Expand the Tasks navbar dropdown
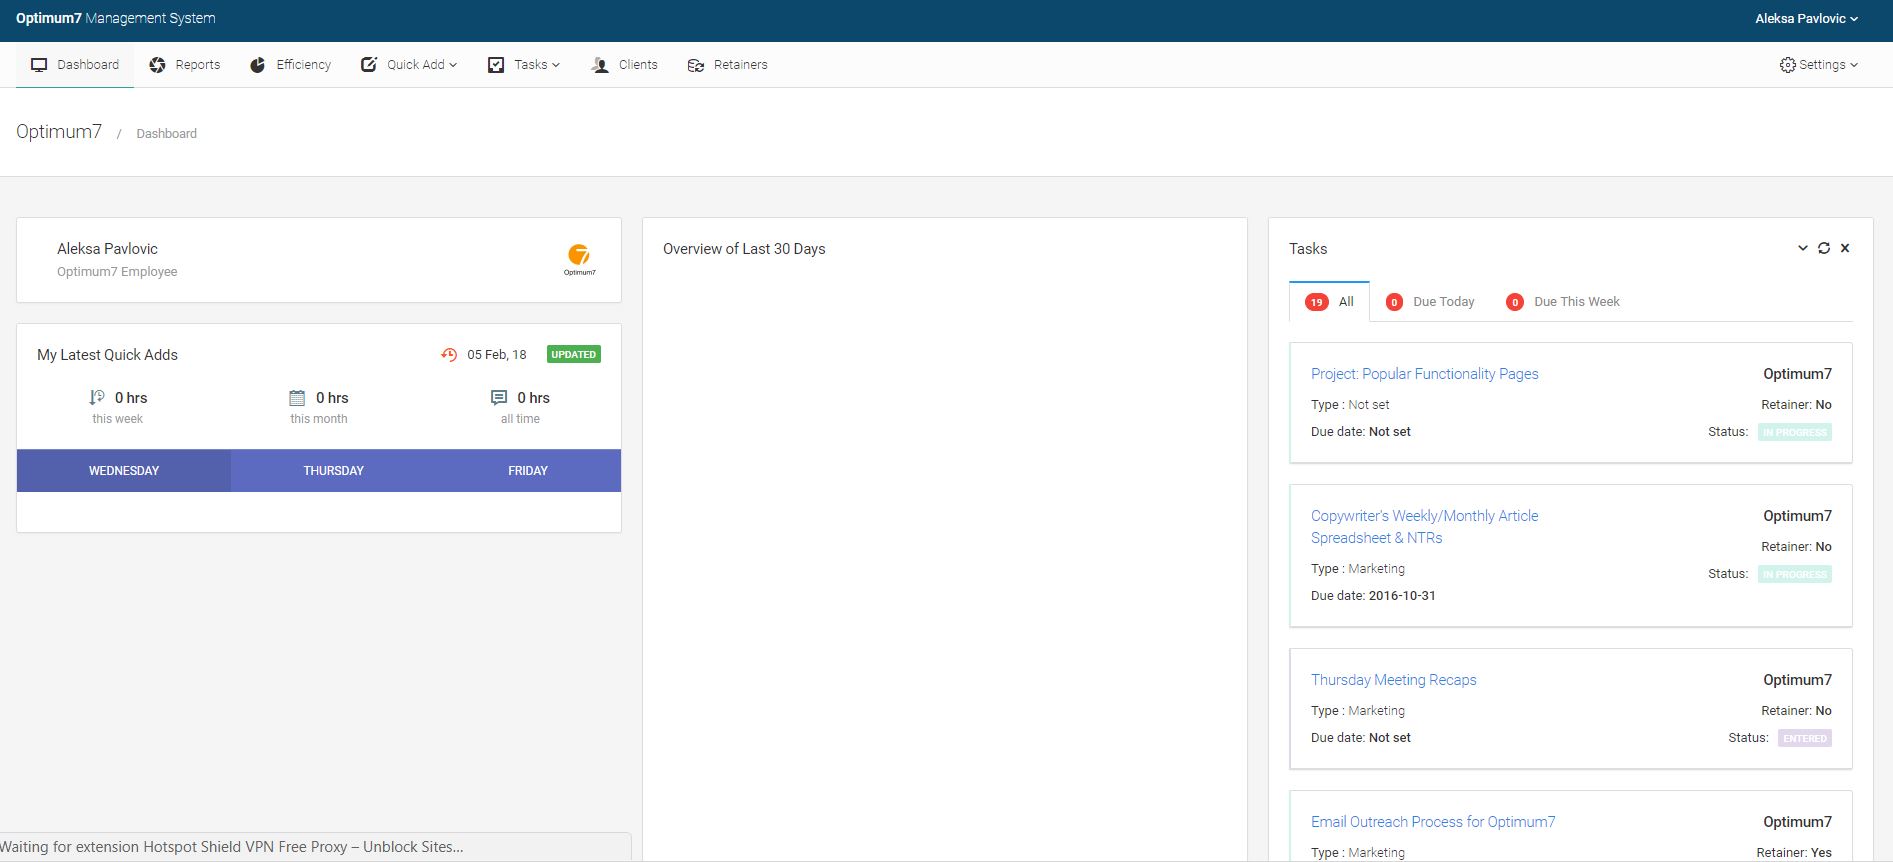 [x=524, y=65]
